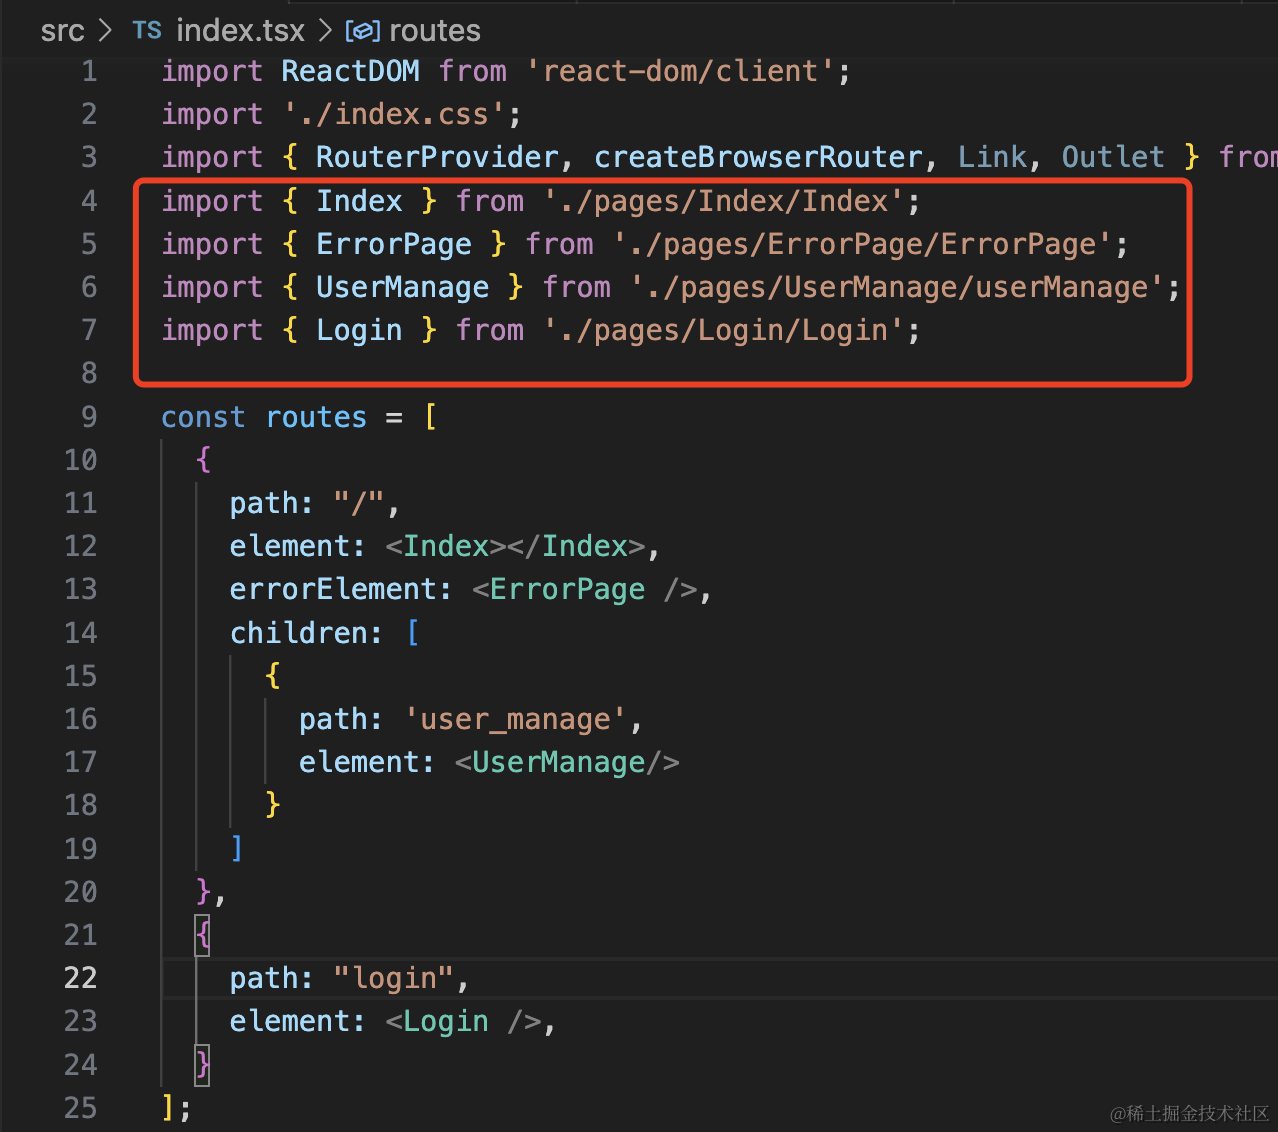Select line number 22 in gutter
1278x1132 pixels.
[x=81, y=977]
